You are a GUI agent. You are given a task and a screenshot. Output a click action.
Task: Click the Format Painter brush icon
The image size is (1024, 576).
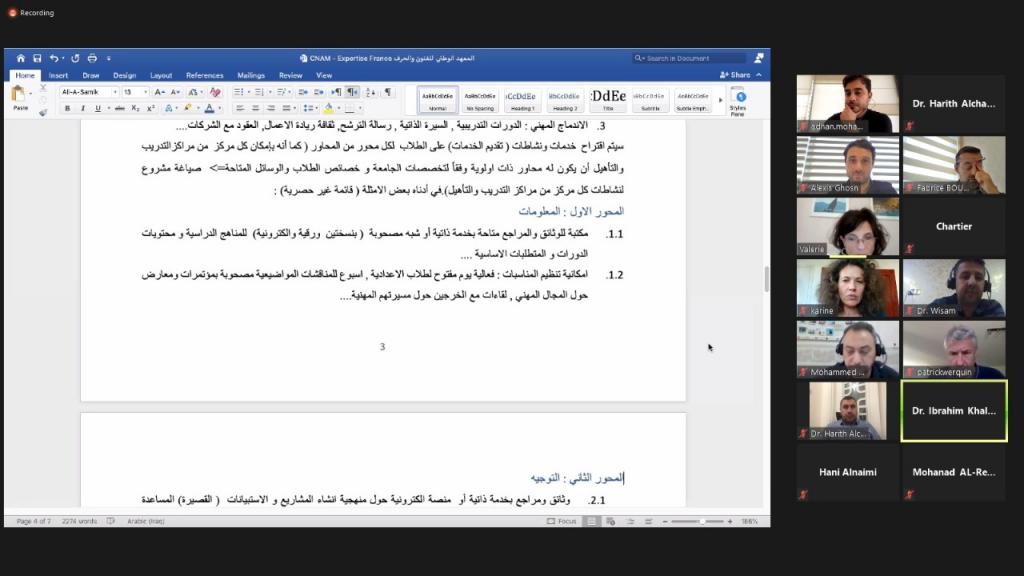click(42, 112)
